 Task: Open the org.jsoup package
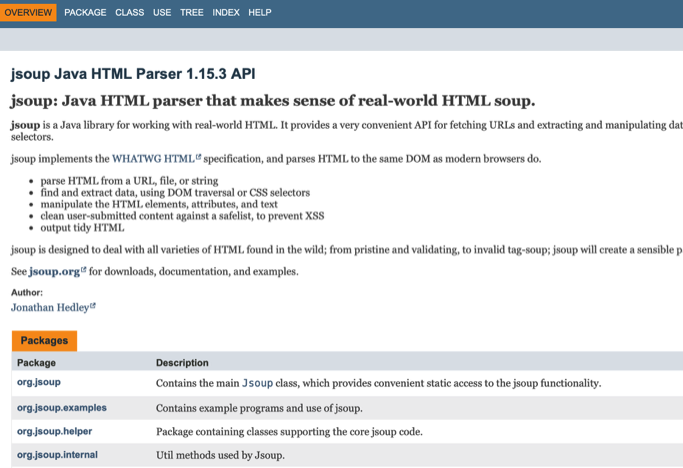tap(39, 383)
